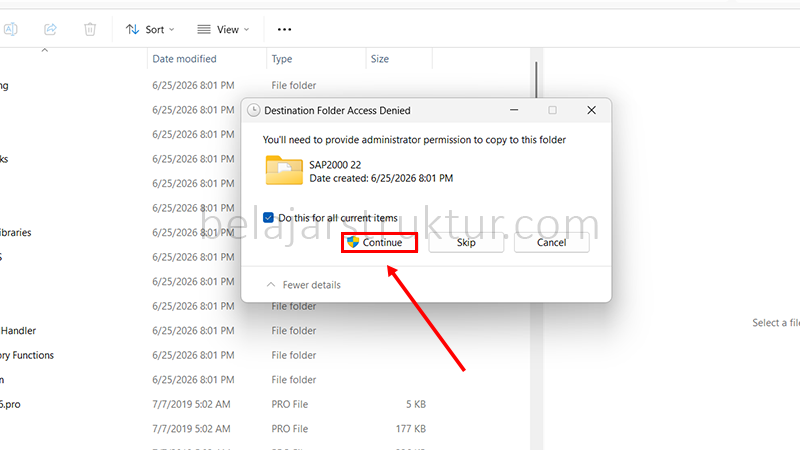The height and width of the screenshot is (450, 800).
Task: Click the Delete trash icon
Action: (90, 29)
